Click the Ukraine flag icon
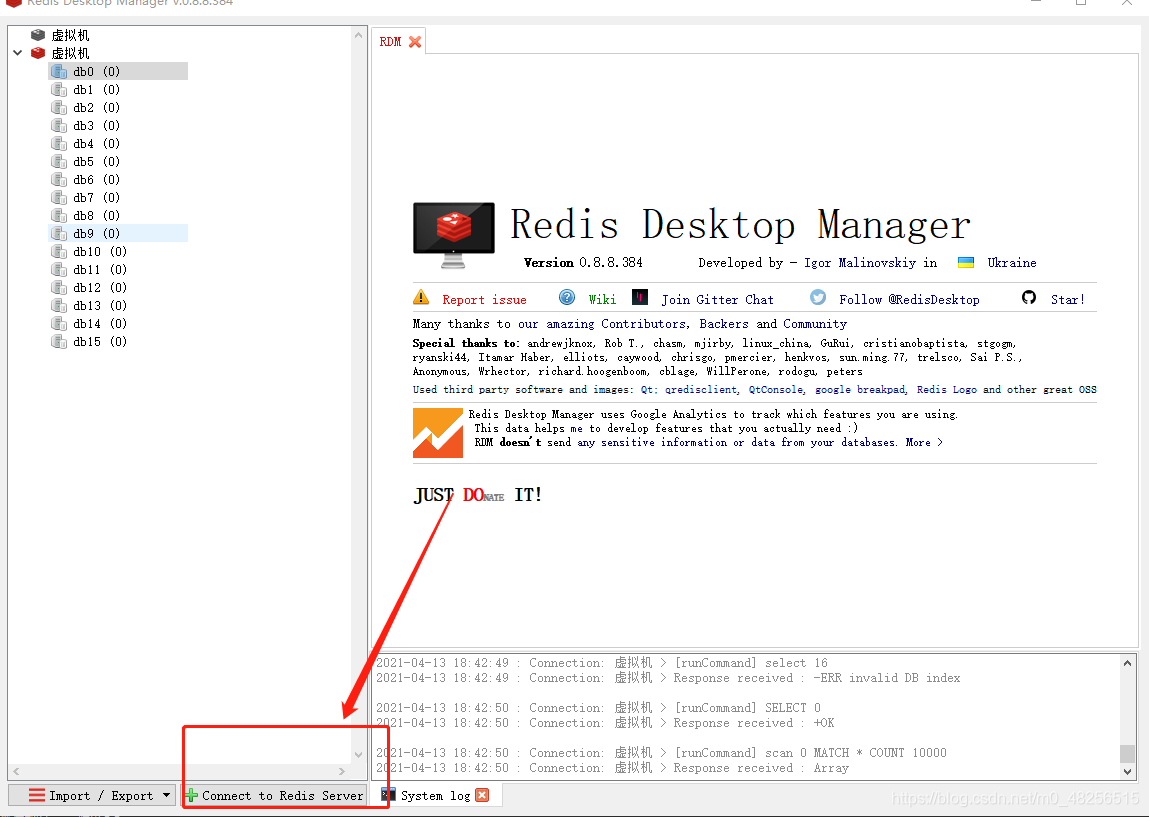Screen dimensions: 1149x817 966,262
